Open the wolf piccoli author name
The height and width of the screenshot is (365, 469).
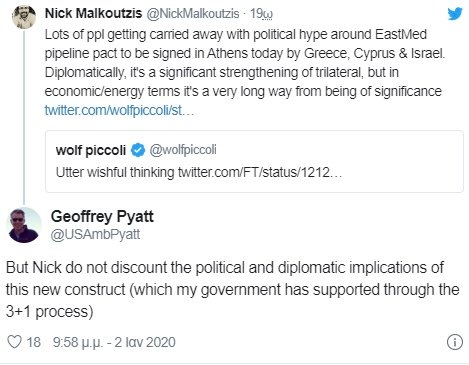click(91, 150)
